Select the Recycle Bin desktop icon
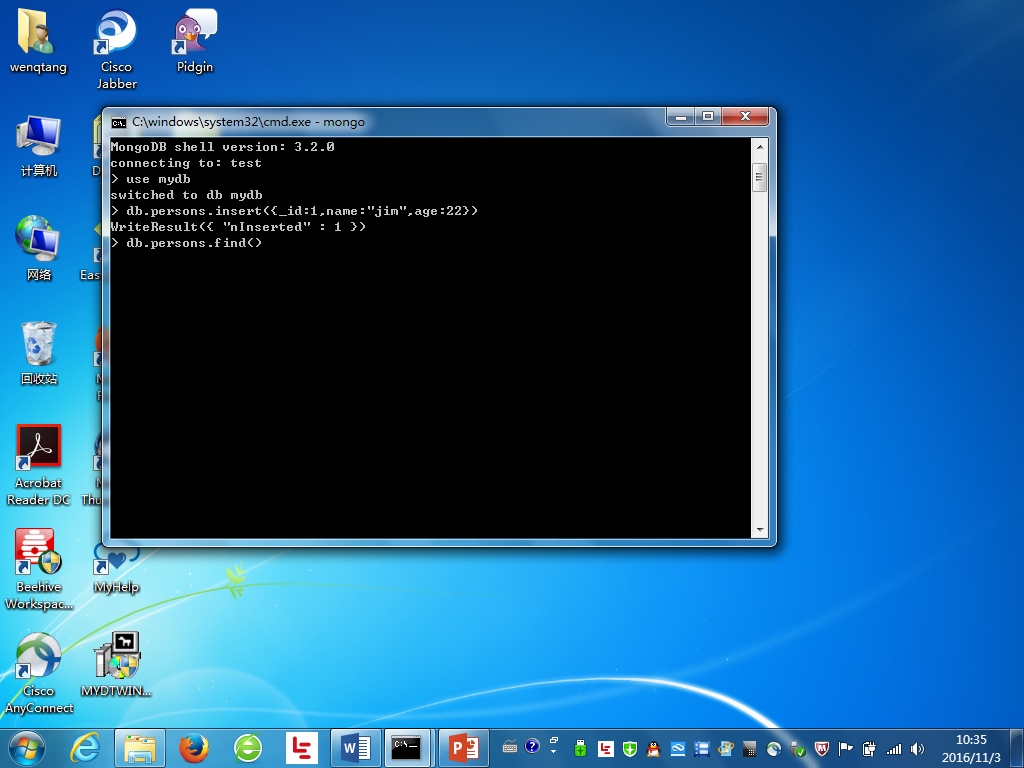This screenshot has height=768, width=1024. [39, 345]
